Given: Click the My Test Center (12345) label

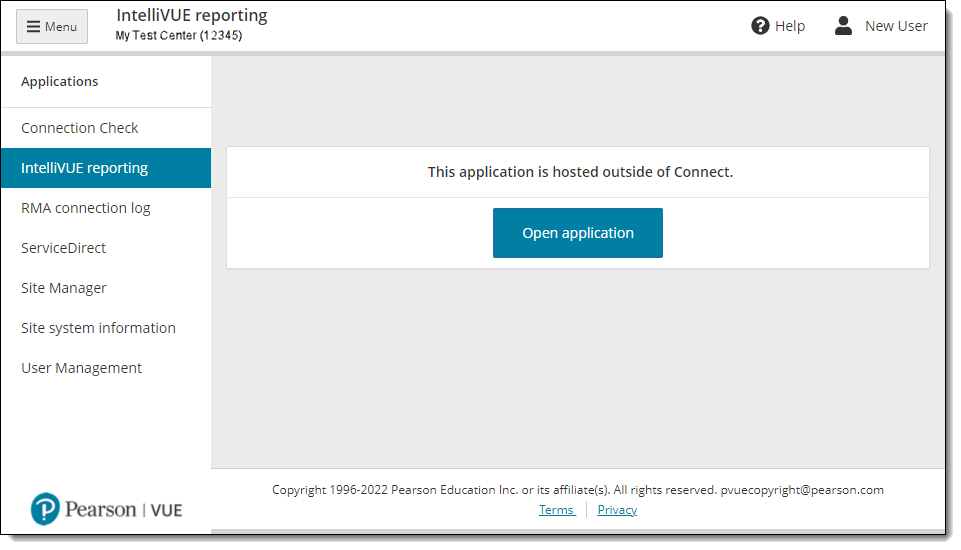Looking at the screenshot, I should (x=179, y=36).
